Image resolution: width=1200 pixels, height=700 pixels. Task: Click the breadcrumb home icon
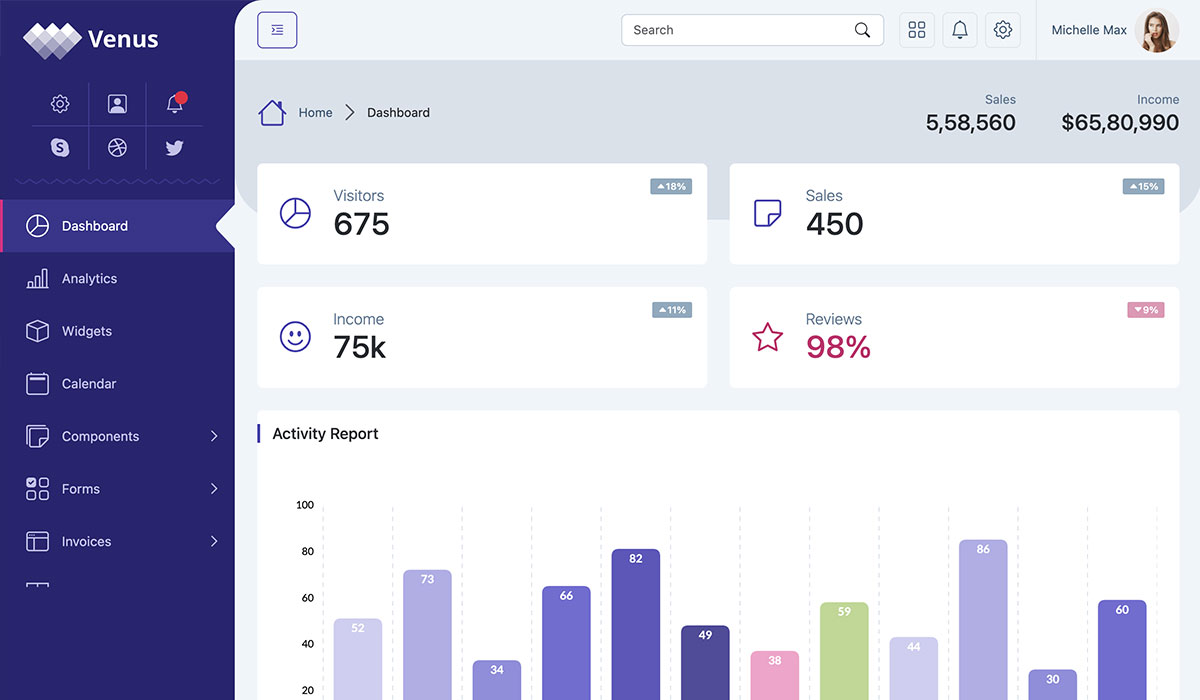pos(272,112)
